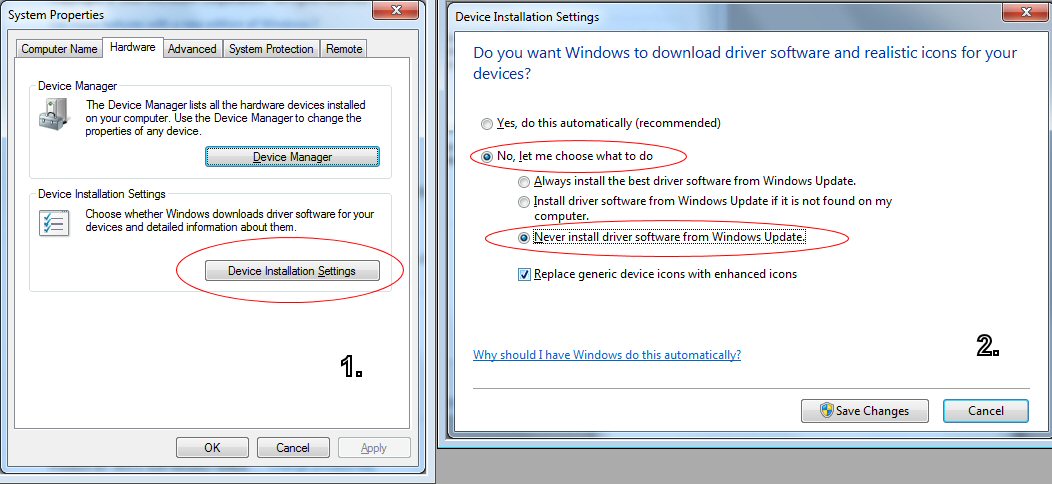Open Device Manager with its button

293,157
